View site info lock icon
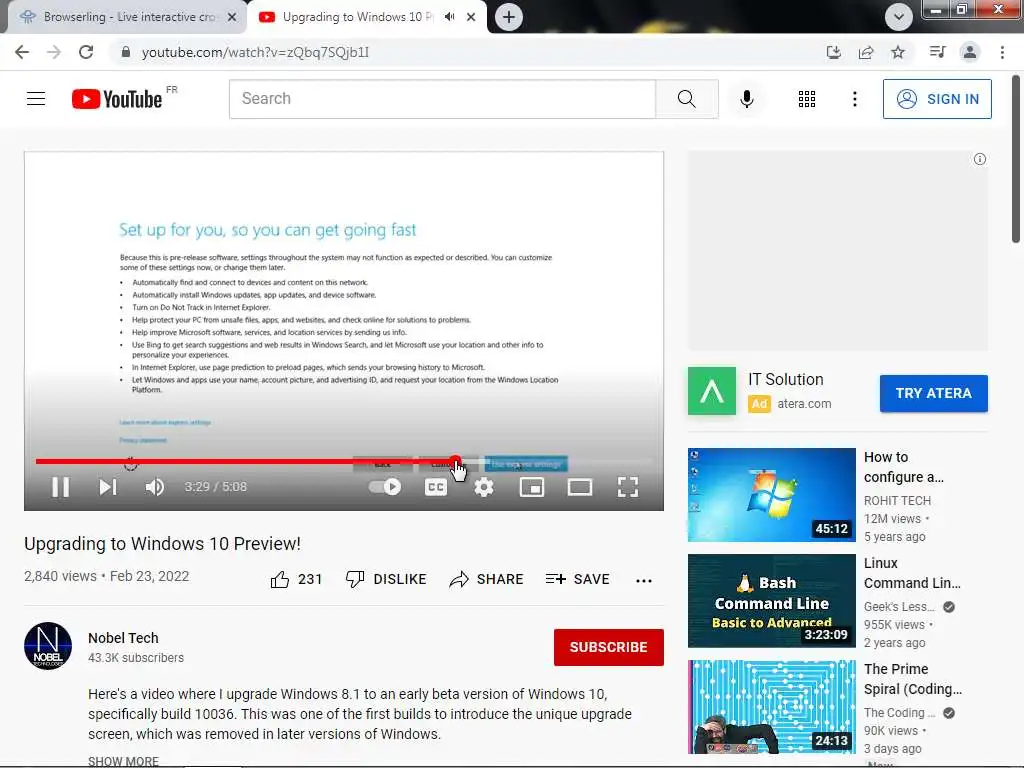1024x768 pixels. coord(126,52)
